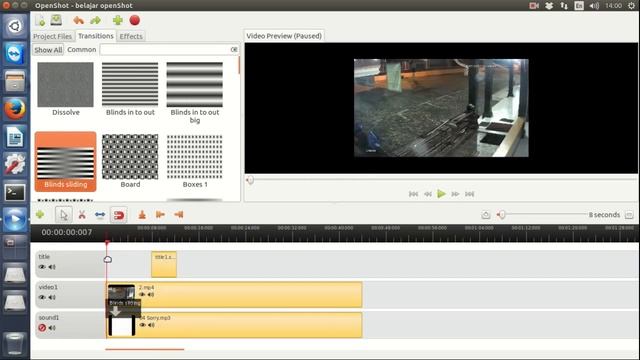The height and width of the screenshot is (360, 640).
Task: Select the Blinds sliding transition
Action: click(x=66, y=161)
